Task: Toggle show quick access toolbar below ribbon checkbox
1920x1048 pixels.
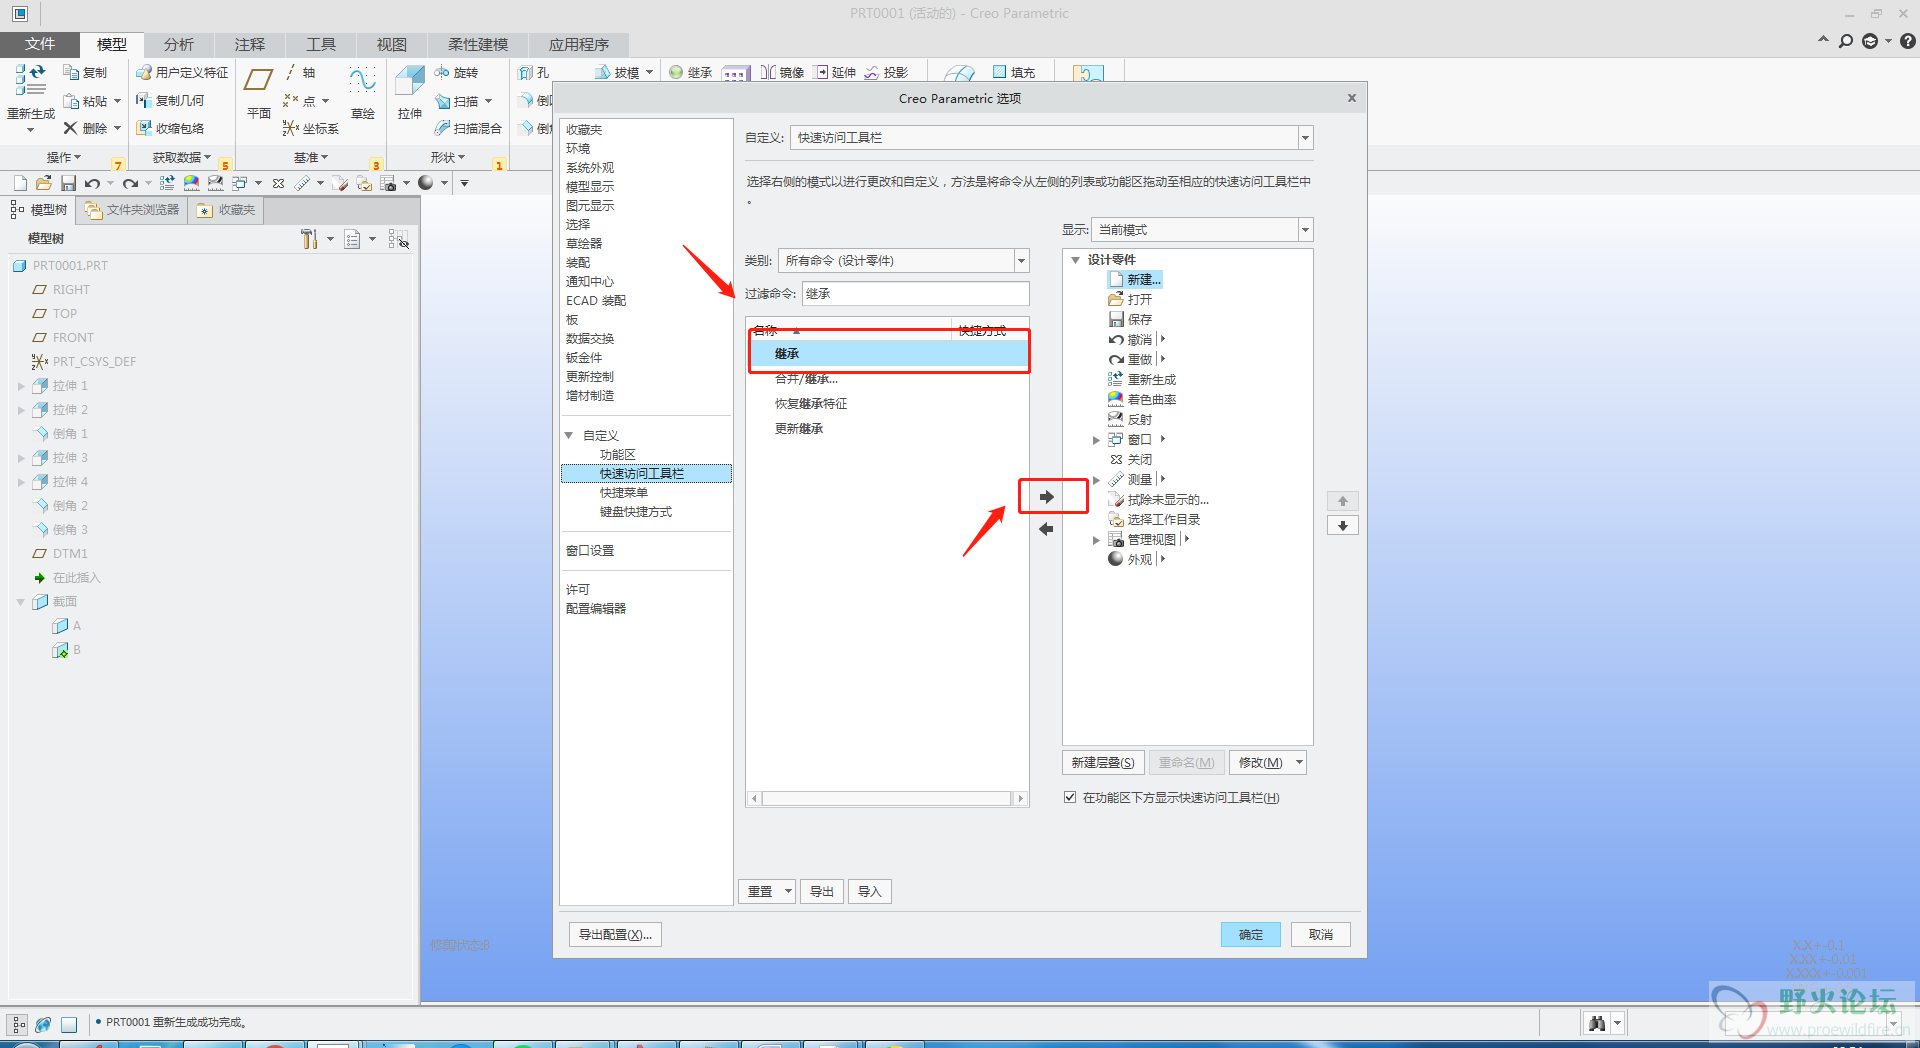Action: 1070,797
